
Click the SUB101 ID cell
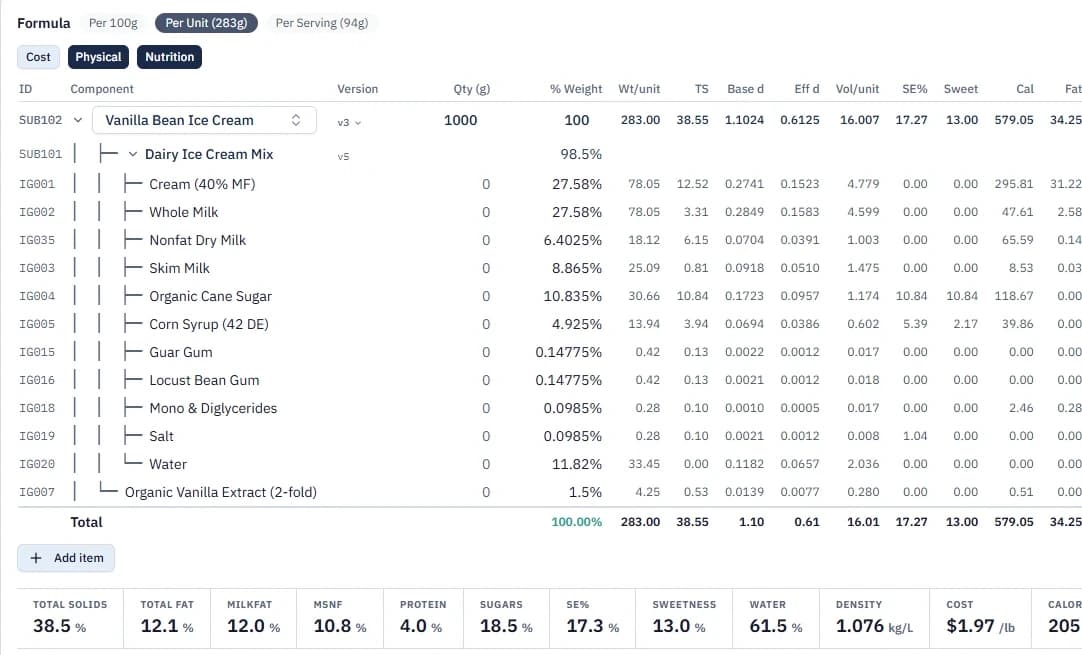[x=40, y=155]
